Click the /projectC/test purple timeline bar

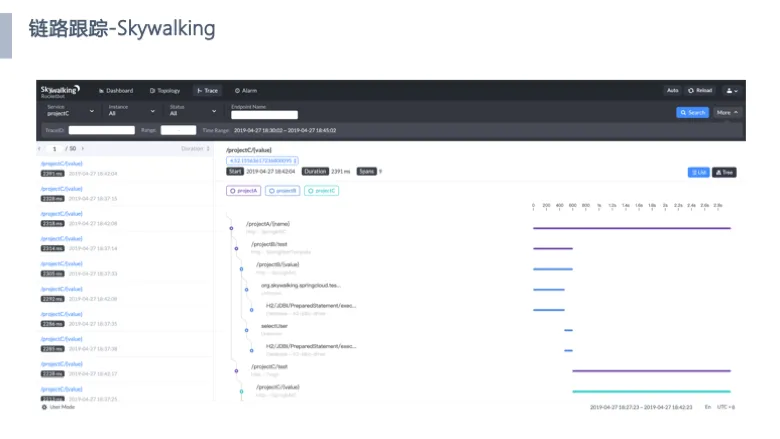[x=652, y=371]
